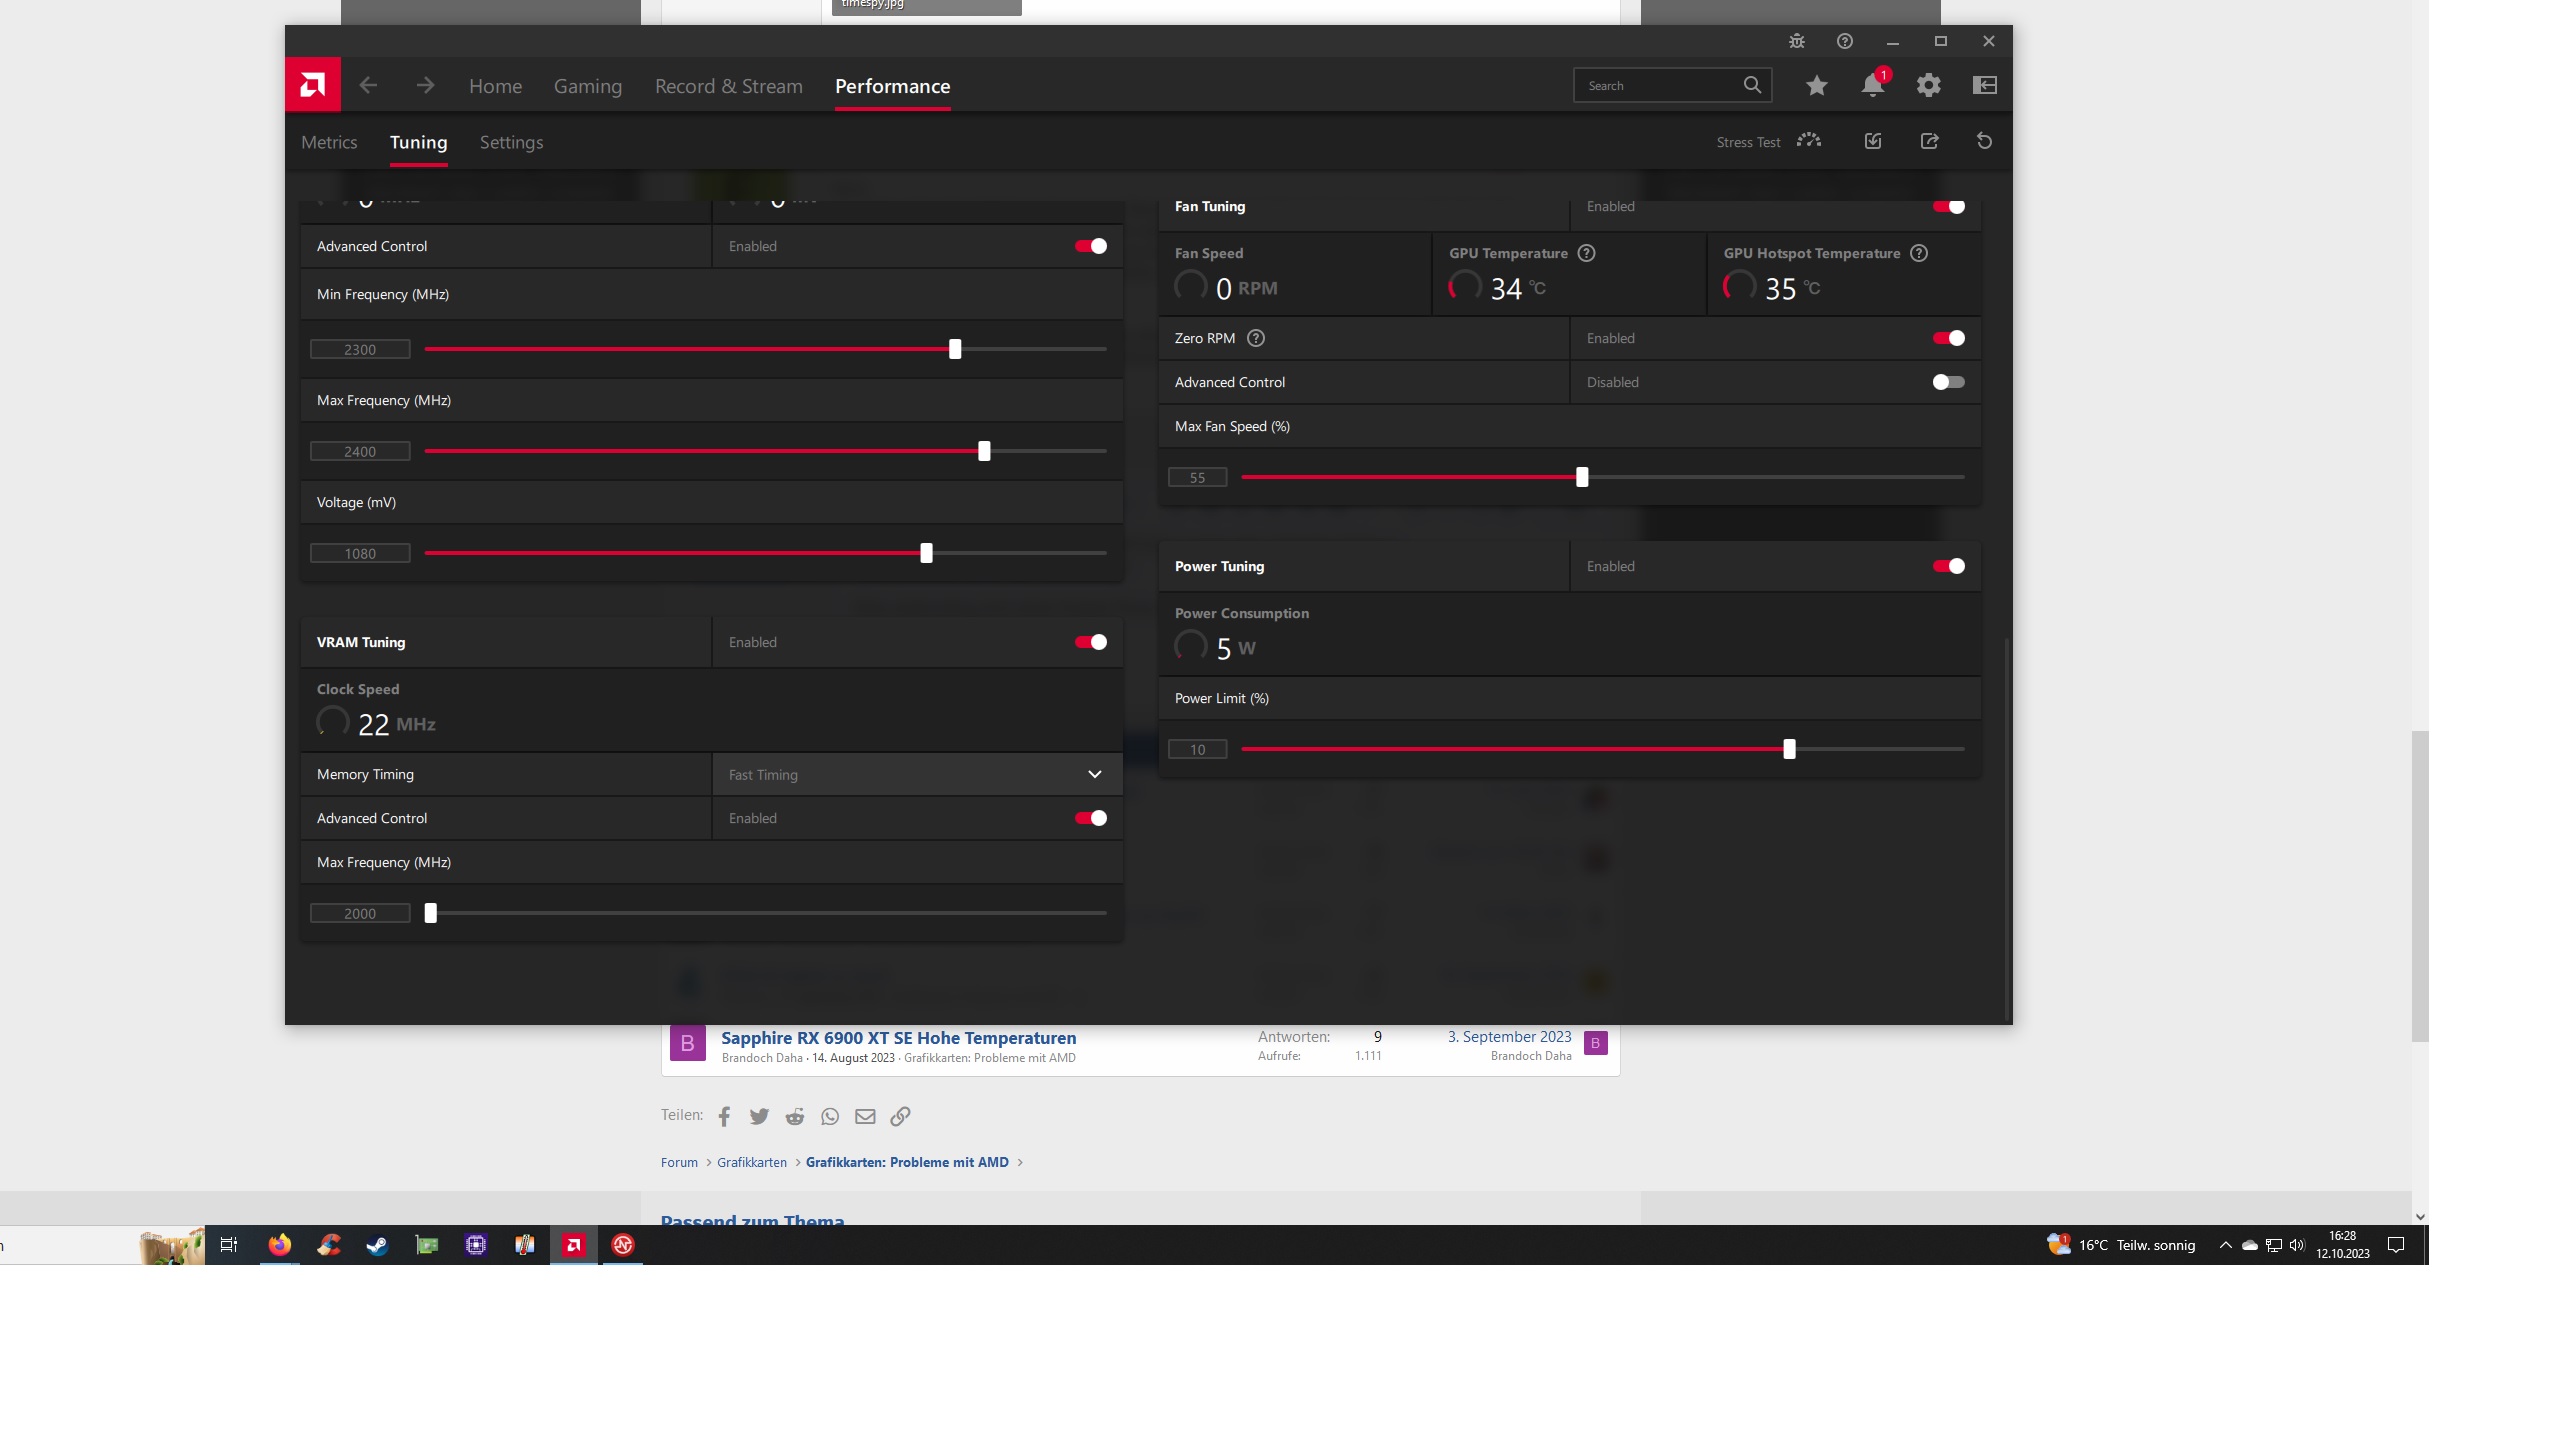Open the Sapphire RX 6900 XT thread link

tap(898, 1038)
